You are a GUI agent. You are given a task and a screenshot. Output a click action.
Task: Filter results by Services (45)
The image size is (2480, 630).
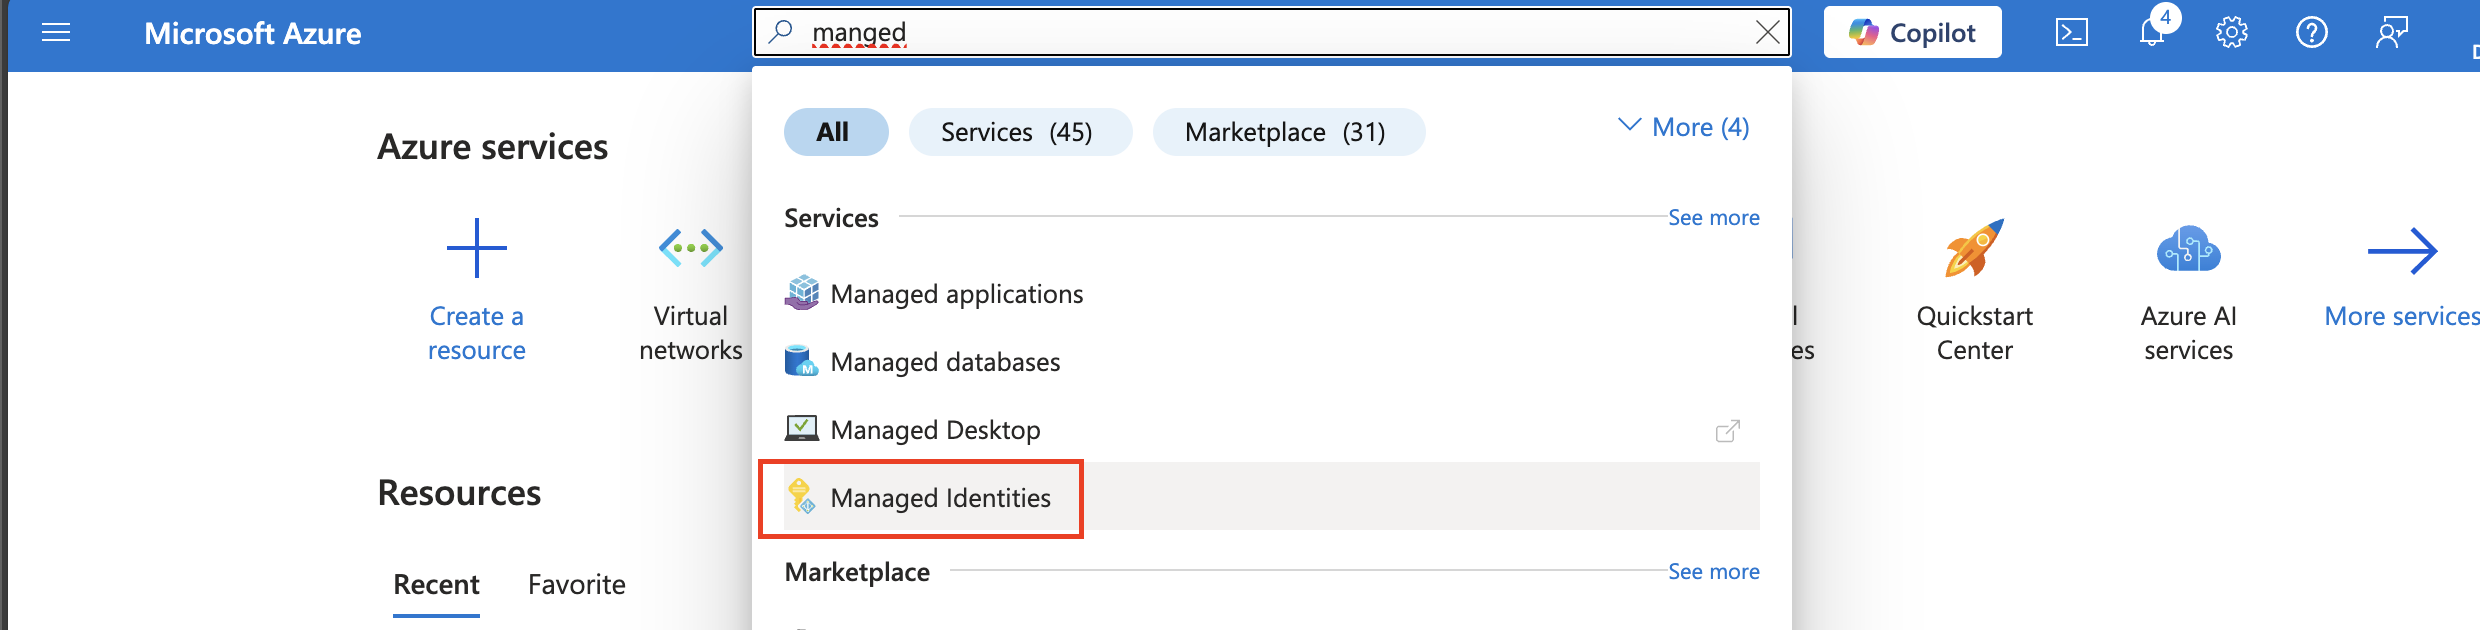pos(1019,132)
